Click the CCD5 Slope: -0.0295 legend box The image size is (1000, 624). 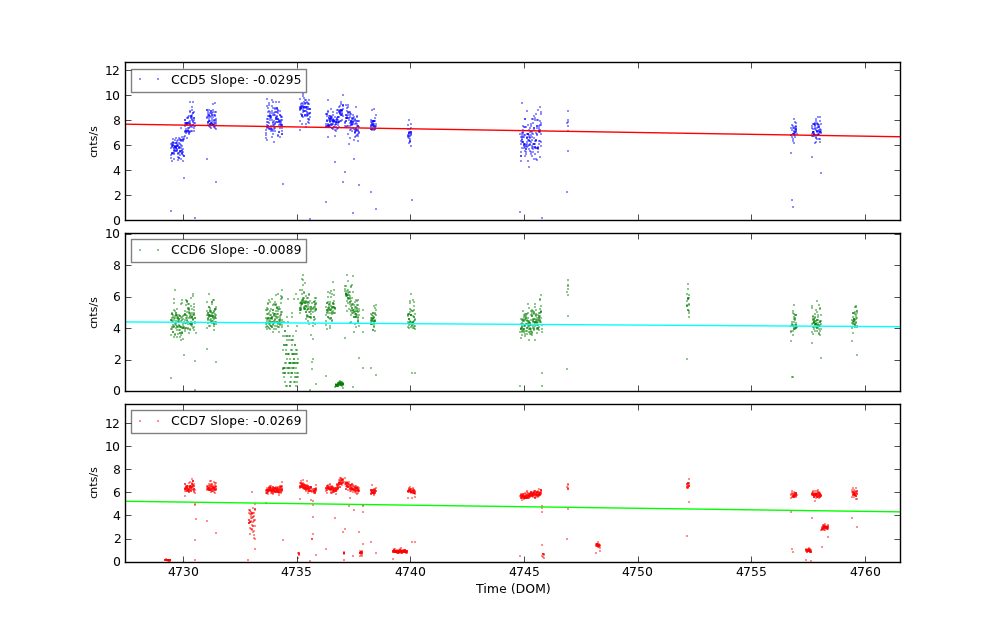click(x=218, y=80)
